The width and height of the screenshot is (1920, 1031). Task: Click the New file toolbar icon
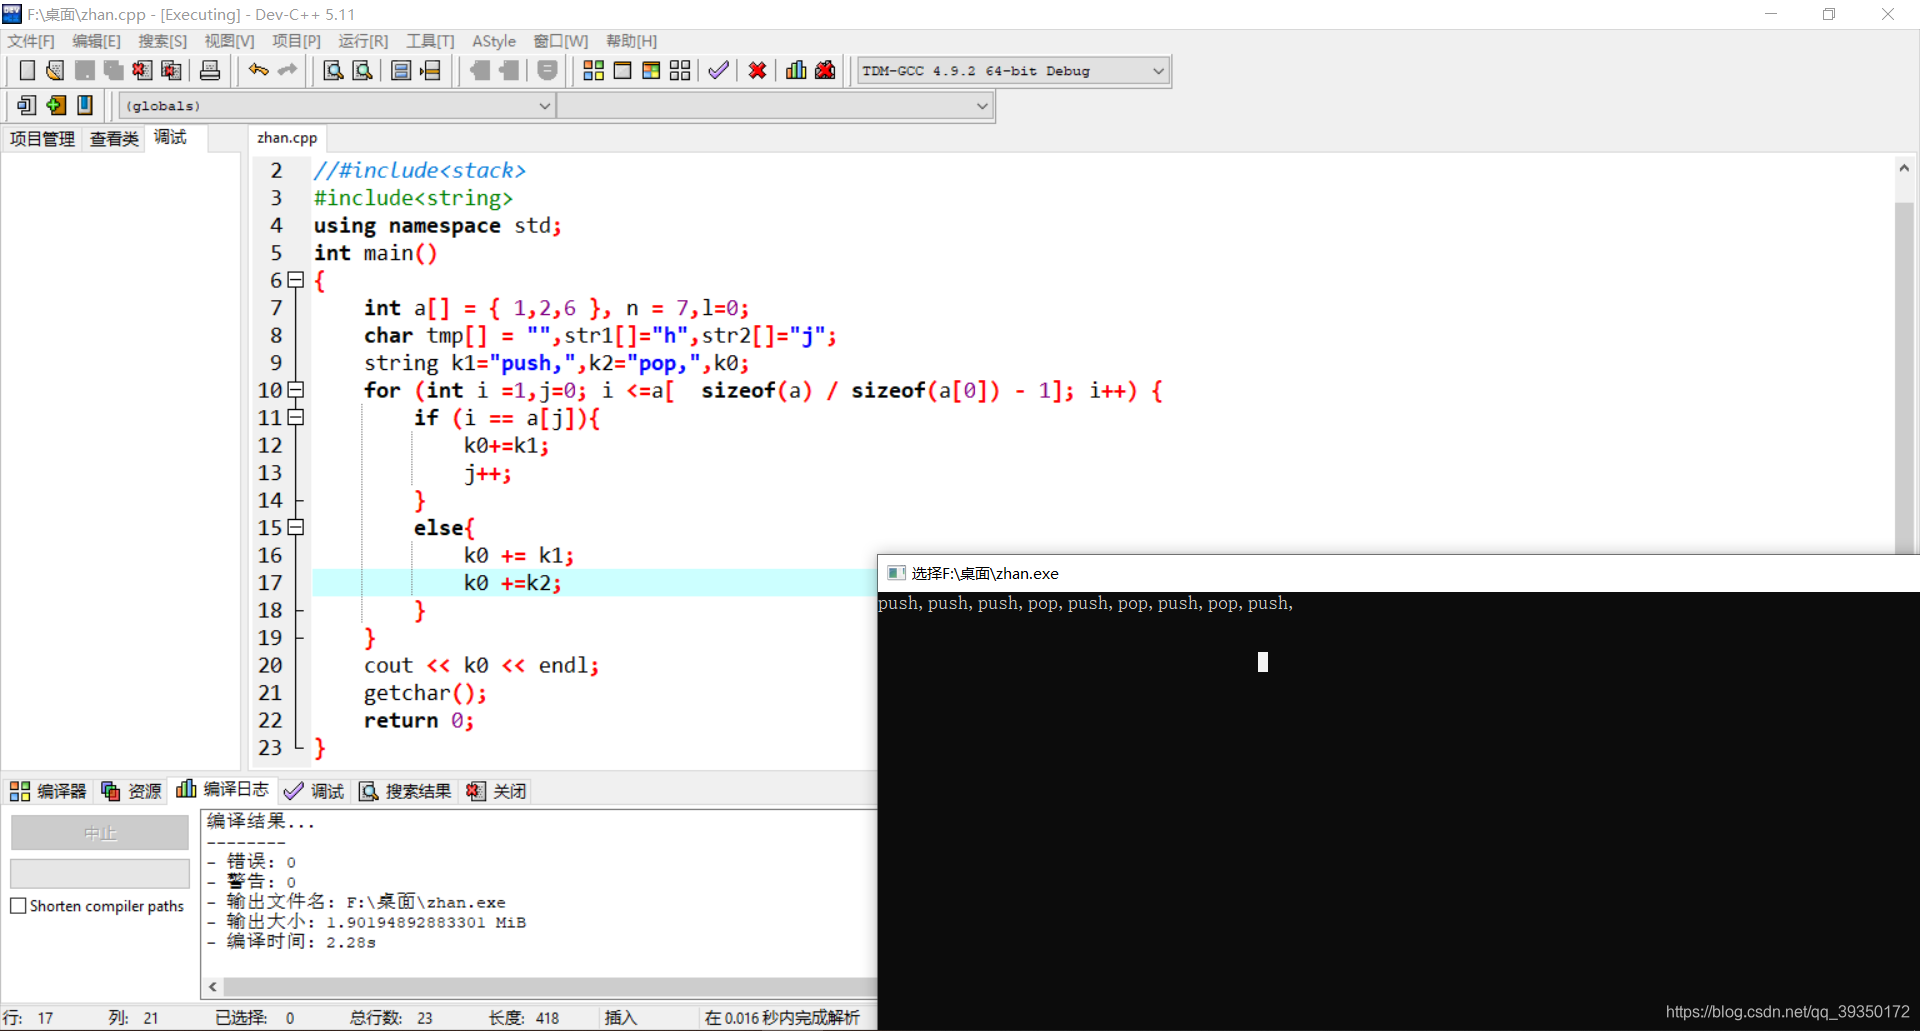[x=27, y=70]
